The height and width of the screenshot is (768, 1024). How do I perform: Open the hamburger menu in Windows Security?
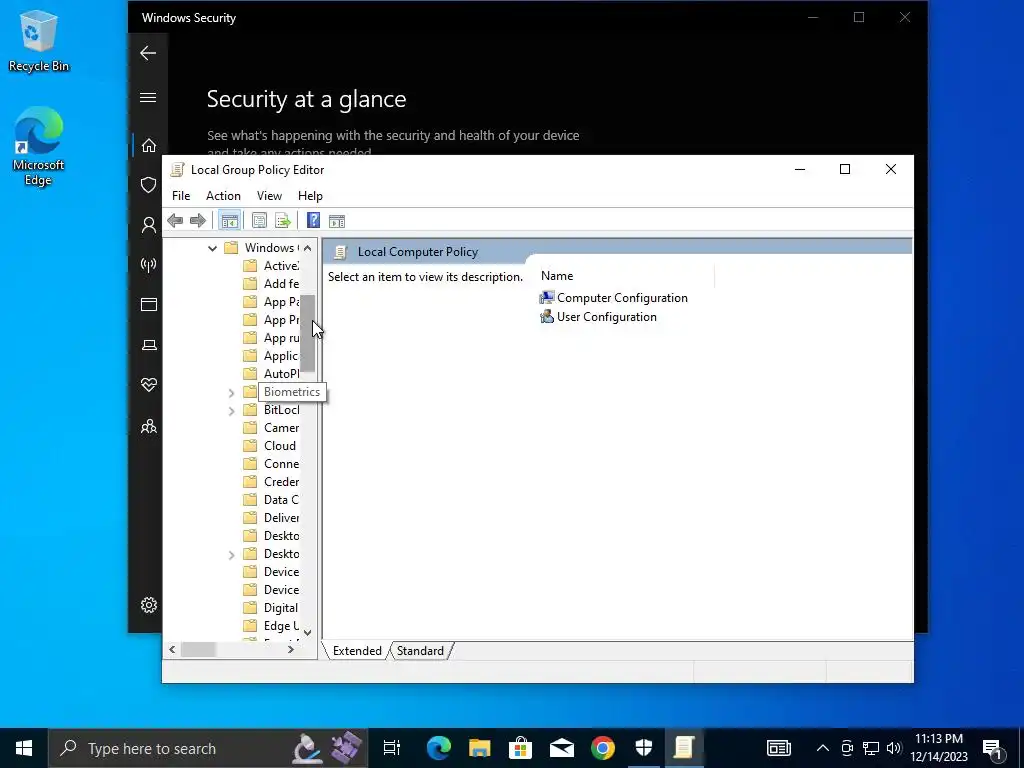click(148, 97)
